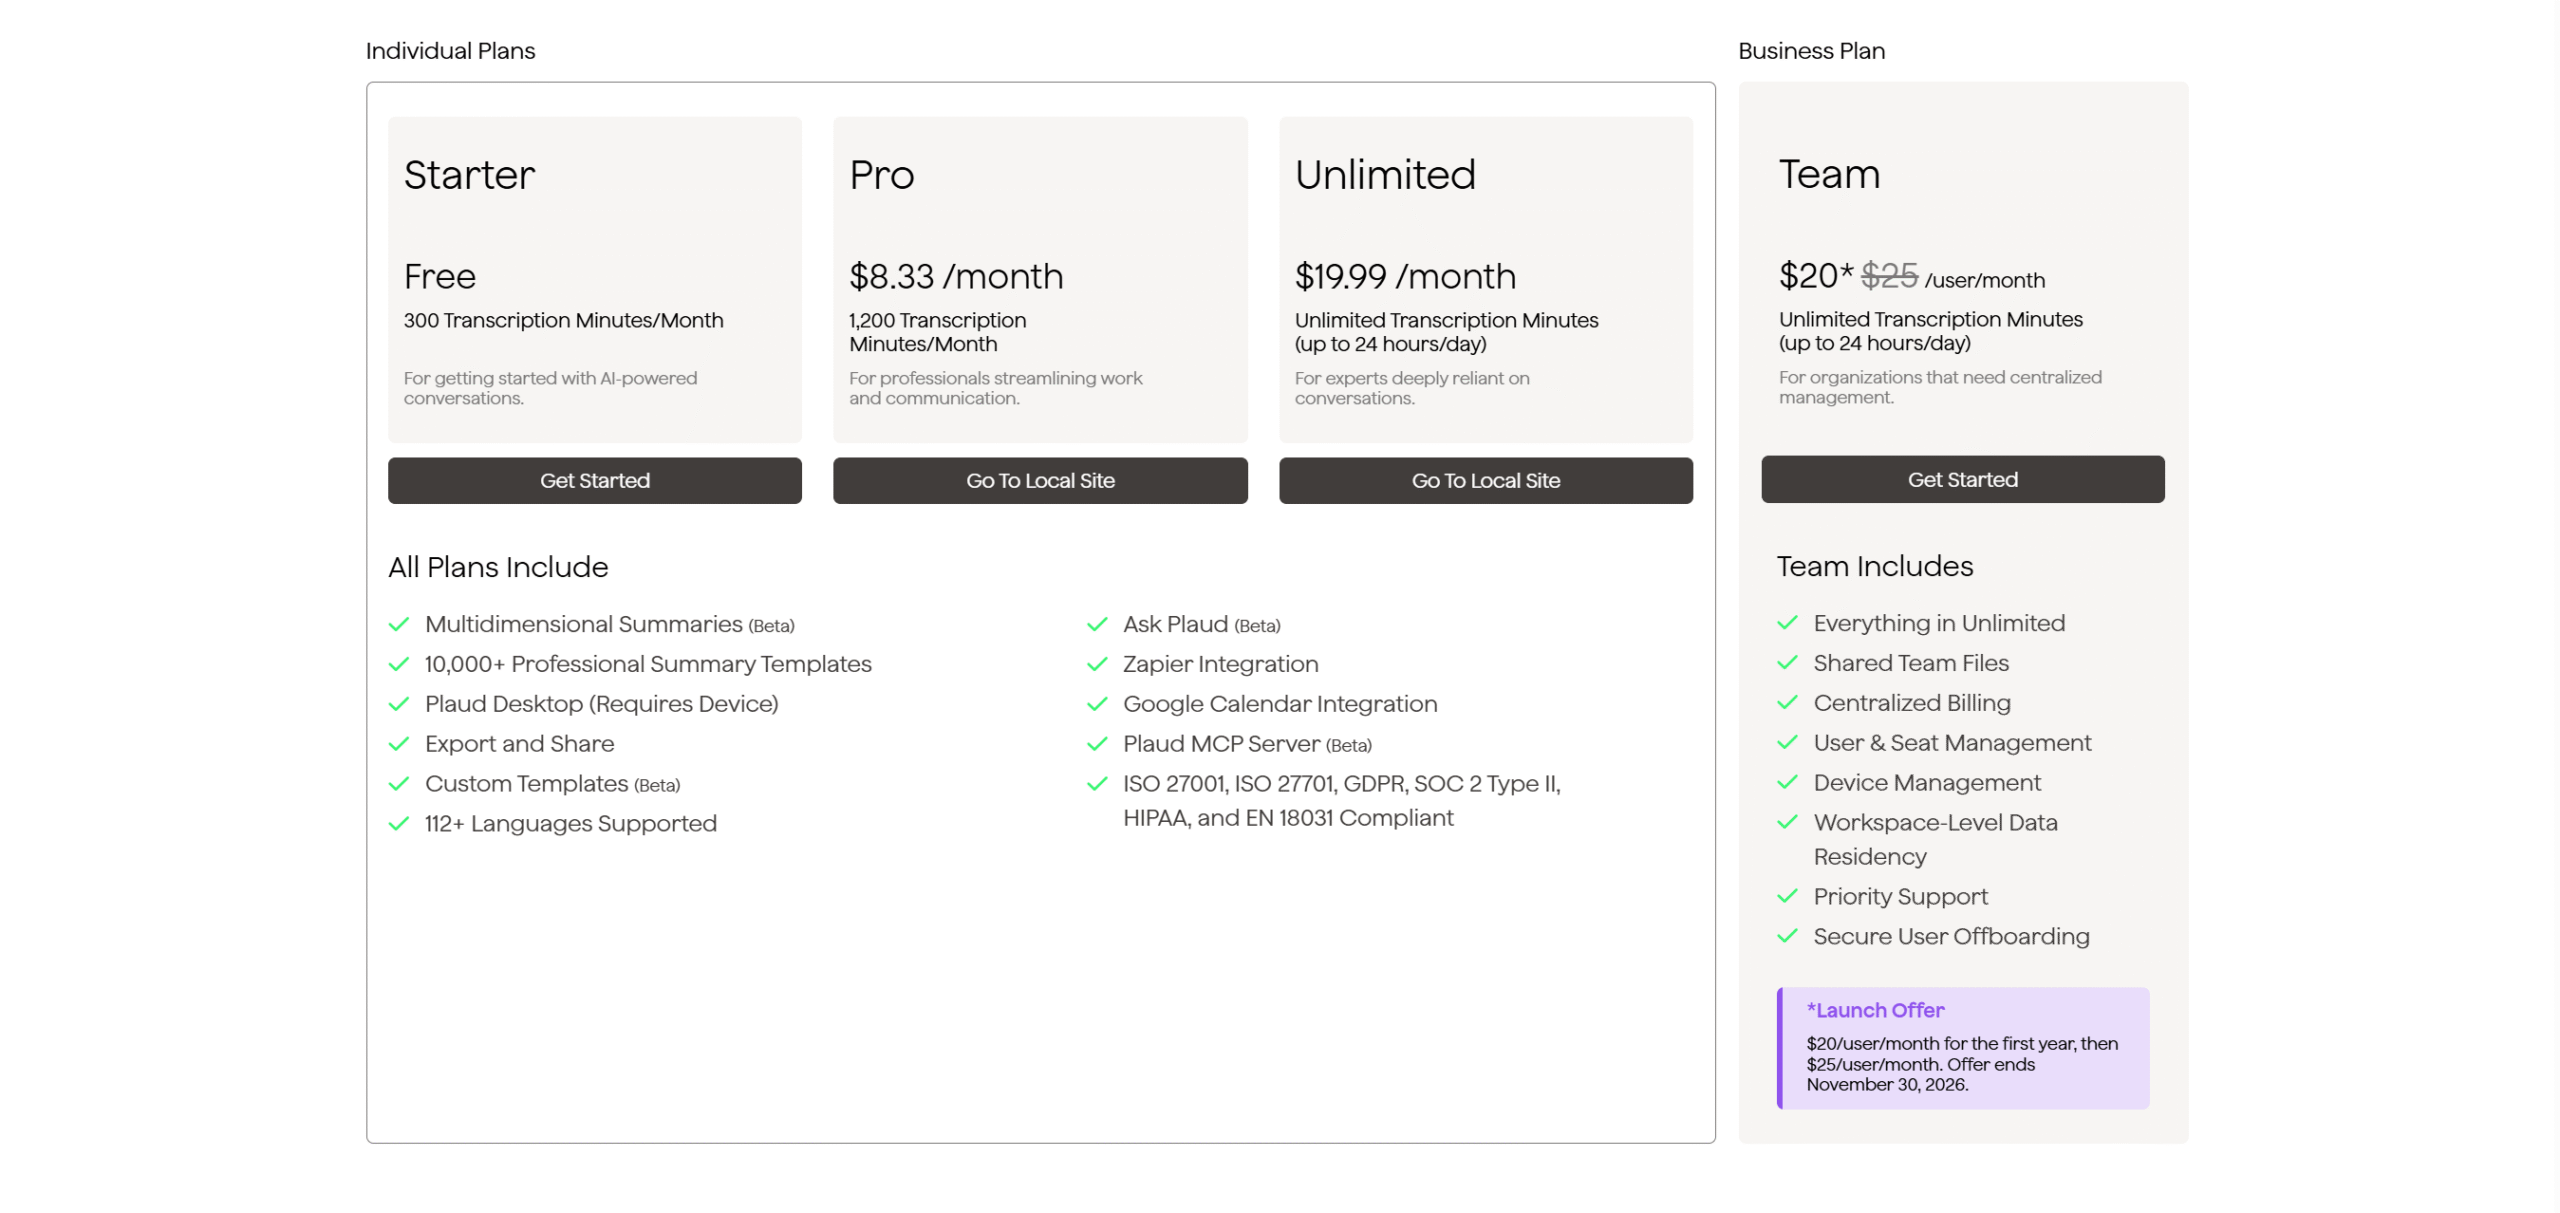Click the "Business Plan" section label
This screenshot has width=2560, height=1213.
click(1811, 51)
